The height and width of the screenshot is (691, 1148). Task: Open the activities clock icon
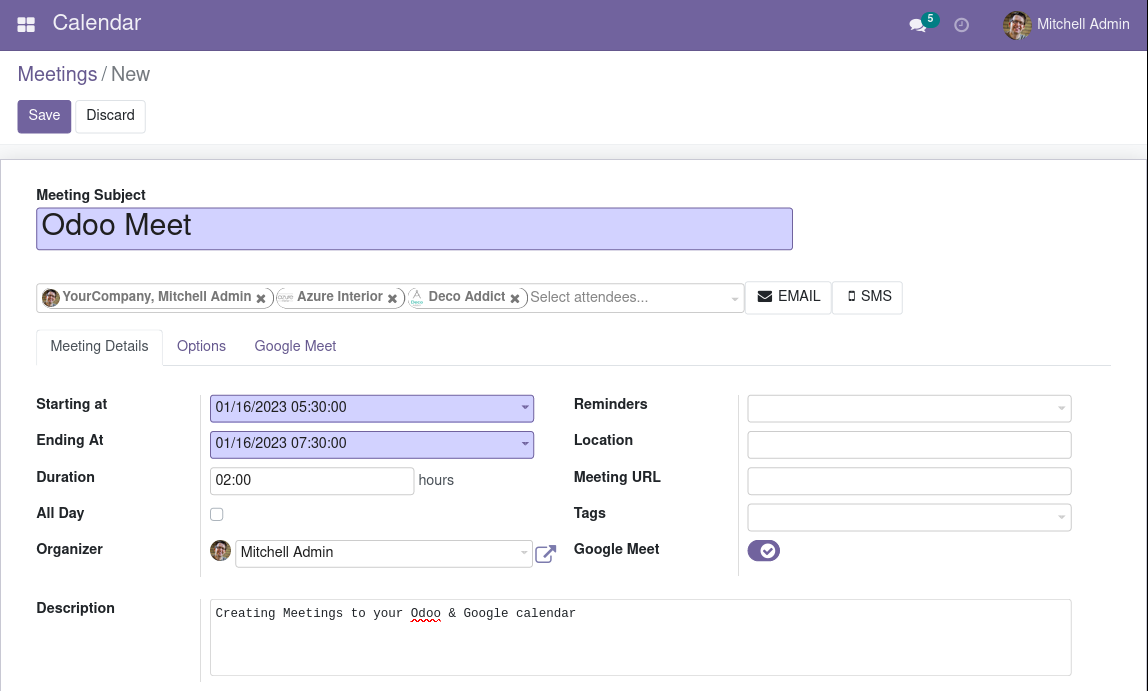point(962,25)
